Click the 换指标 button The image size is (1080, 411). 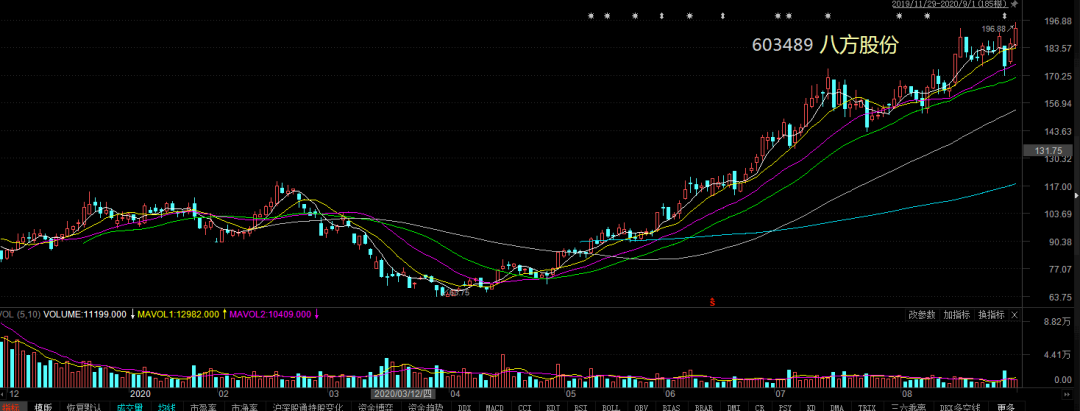point(991,315)
